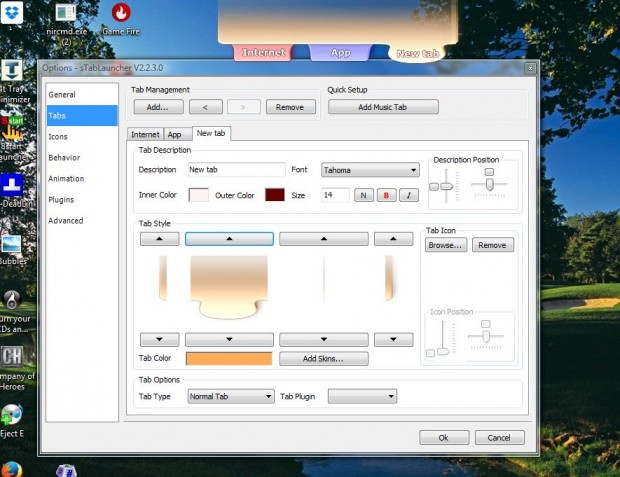Click highlighted up arrow above tab body skin
Screen dimensions: 620x477
coord(229,239)
